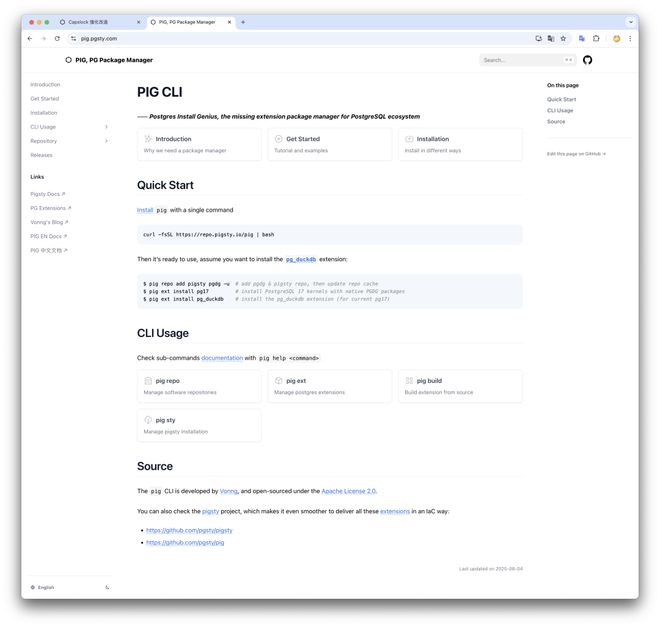Open the Chrome profile avatar
This screenshot has height=627, width=660.
pyautogui.click(x=616, y=38)
